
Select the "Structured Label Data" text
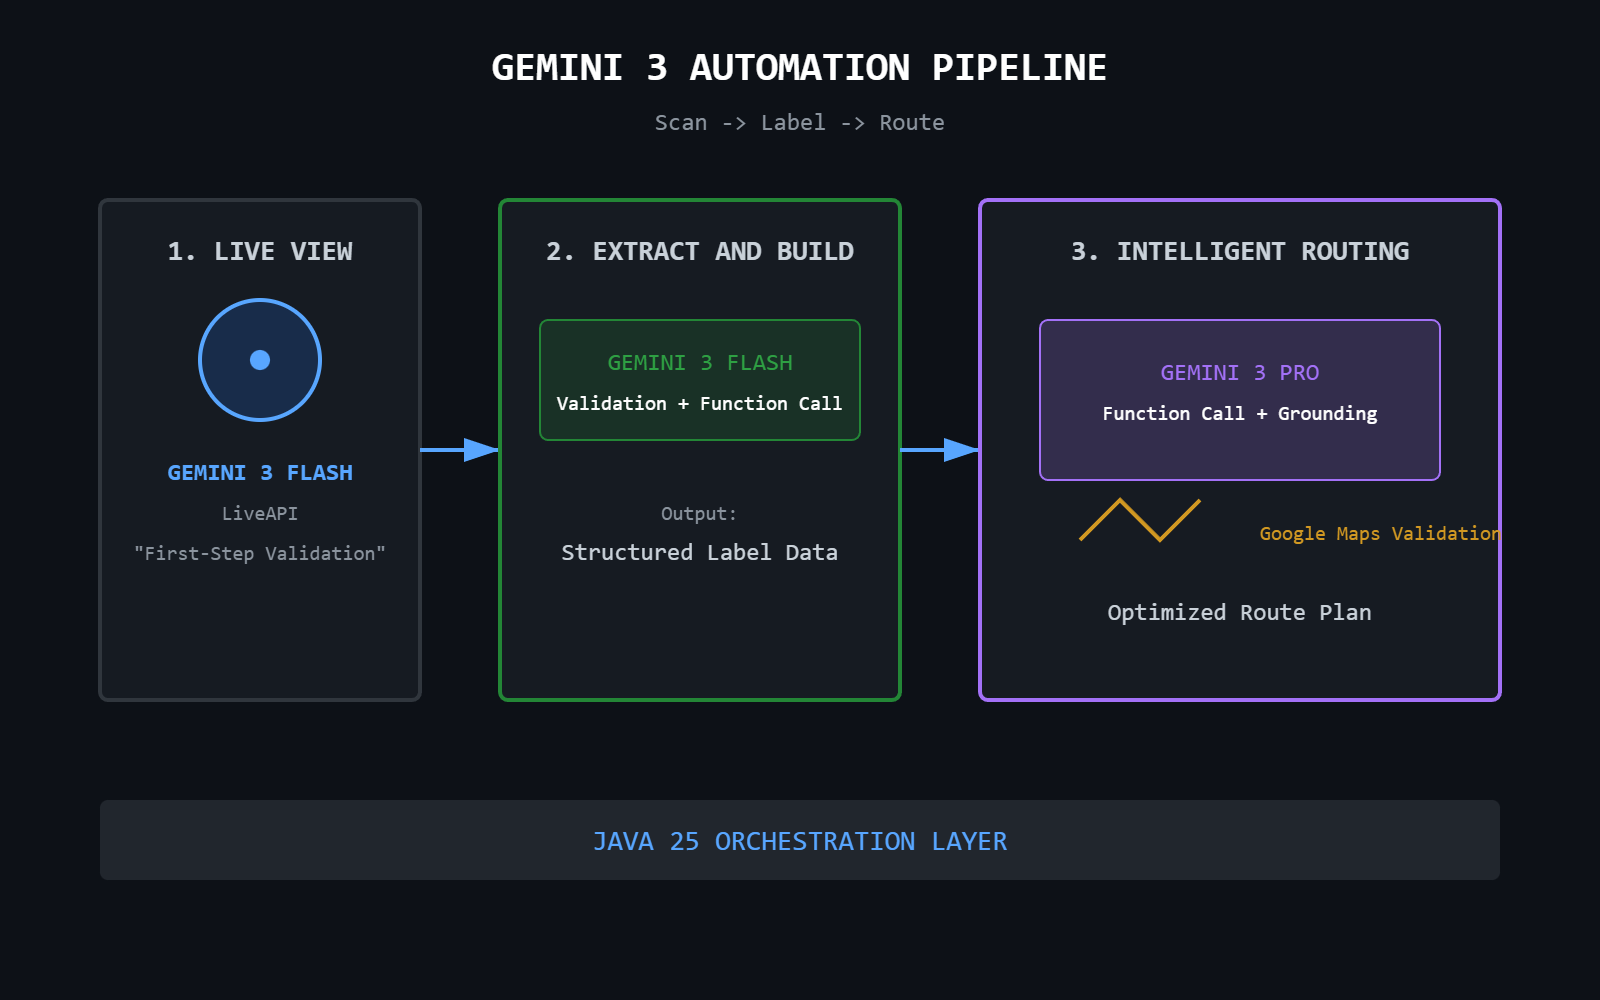700,553
